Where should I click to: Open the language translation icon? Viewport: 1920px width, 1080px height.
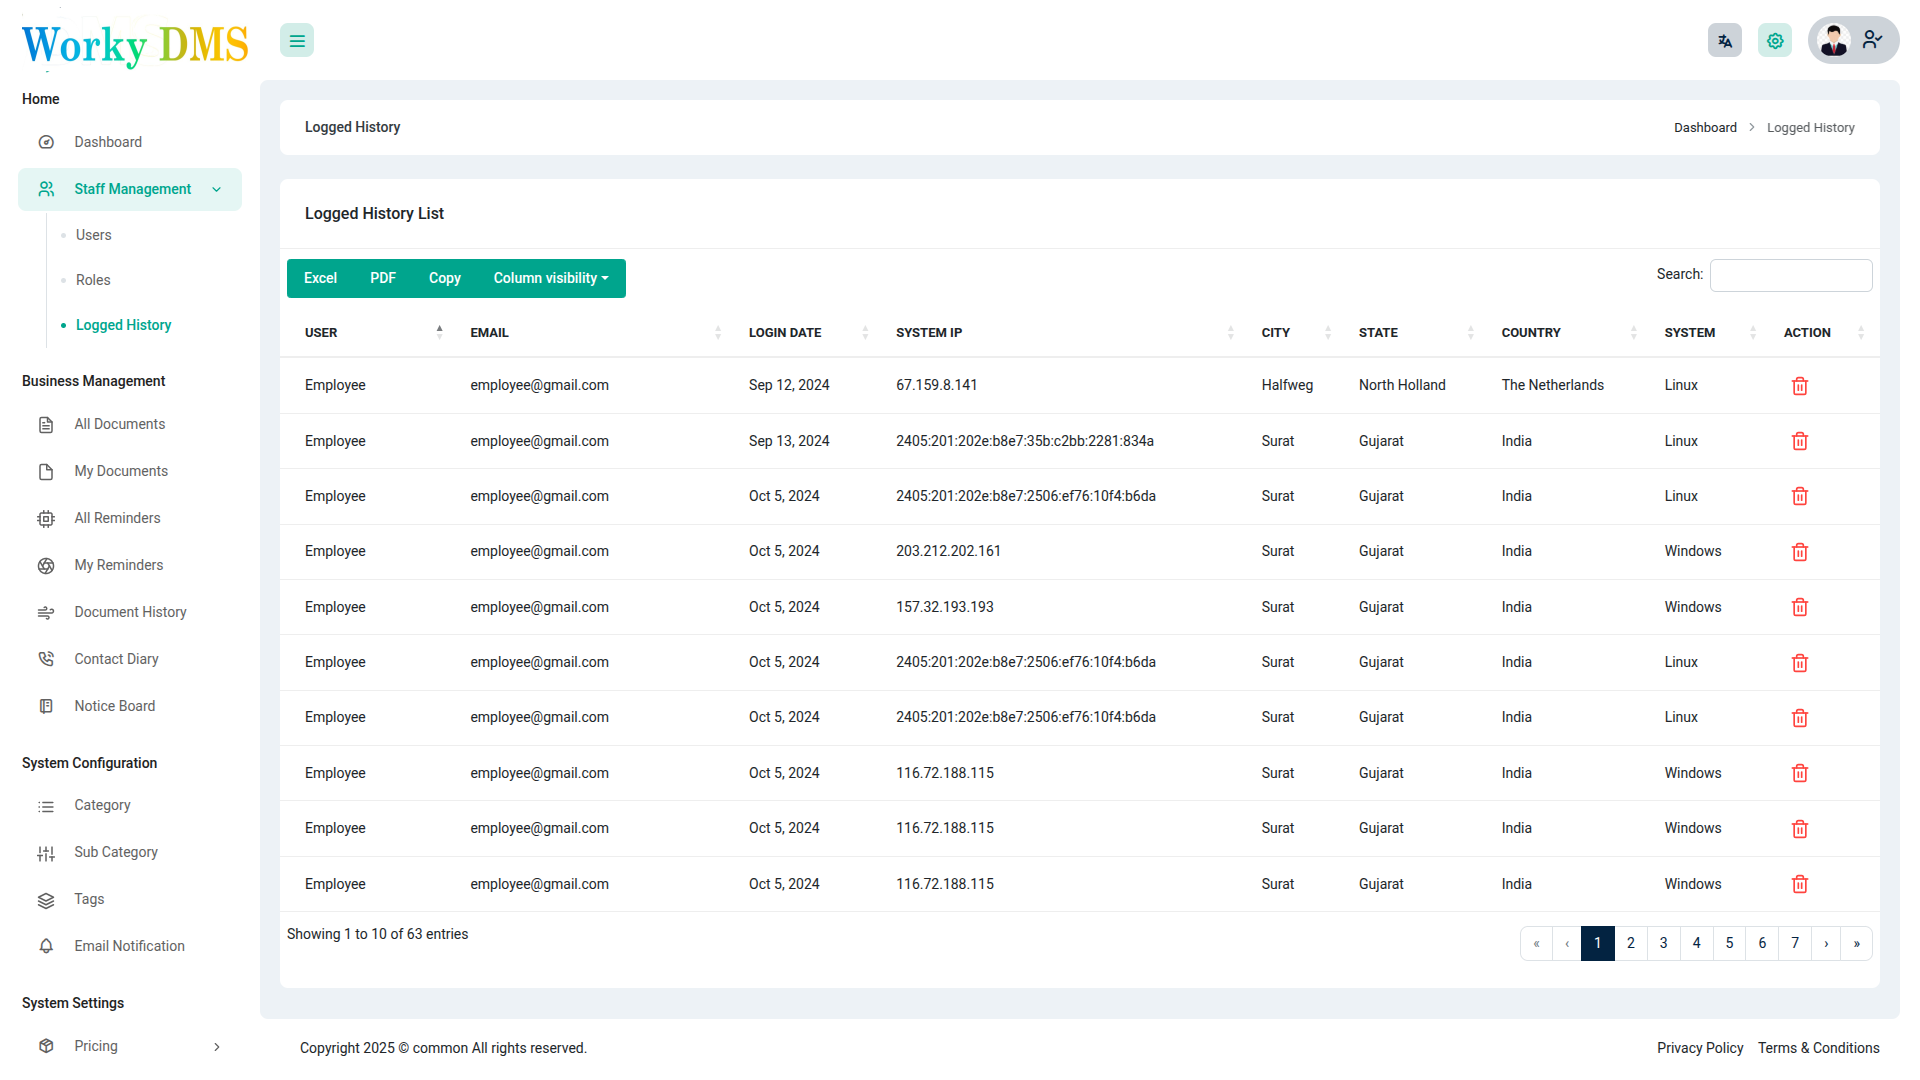(1724, 41)
